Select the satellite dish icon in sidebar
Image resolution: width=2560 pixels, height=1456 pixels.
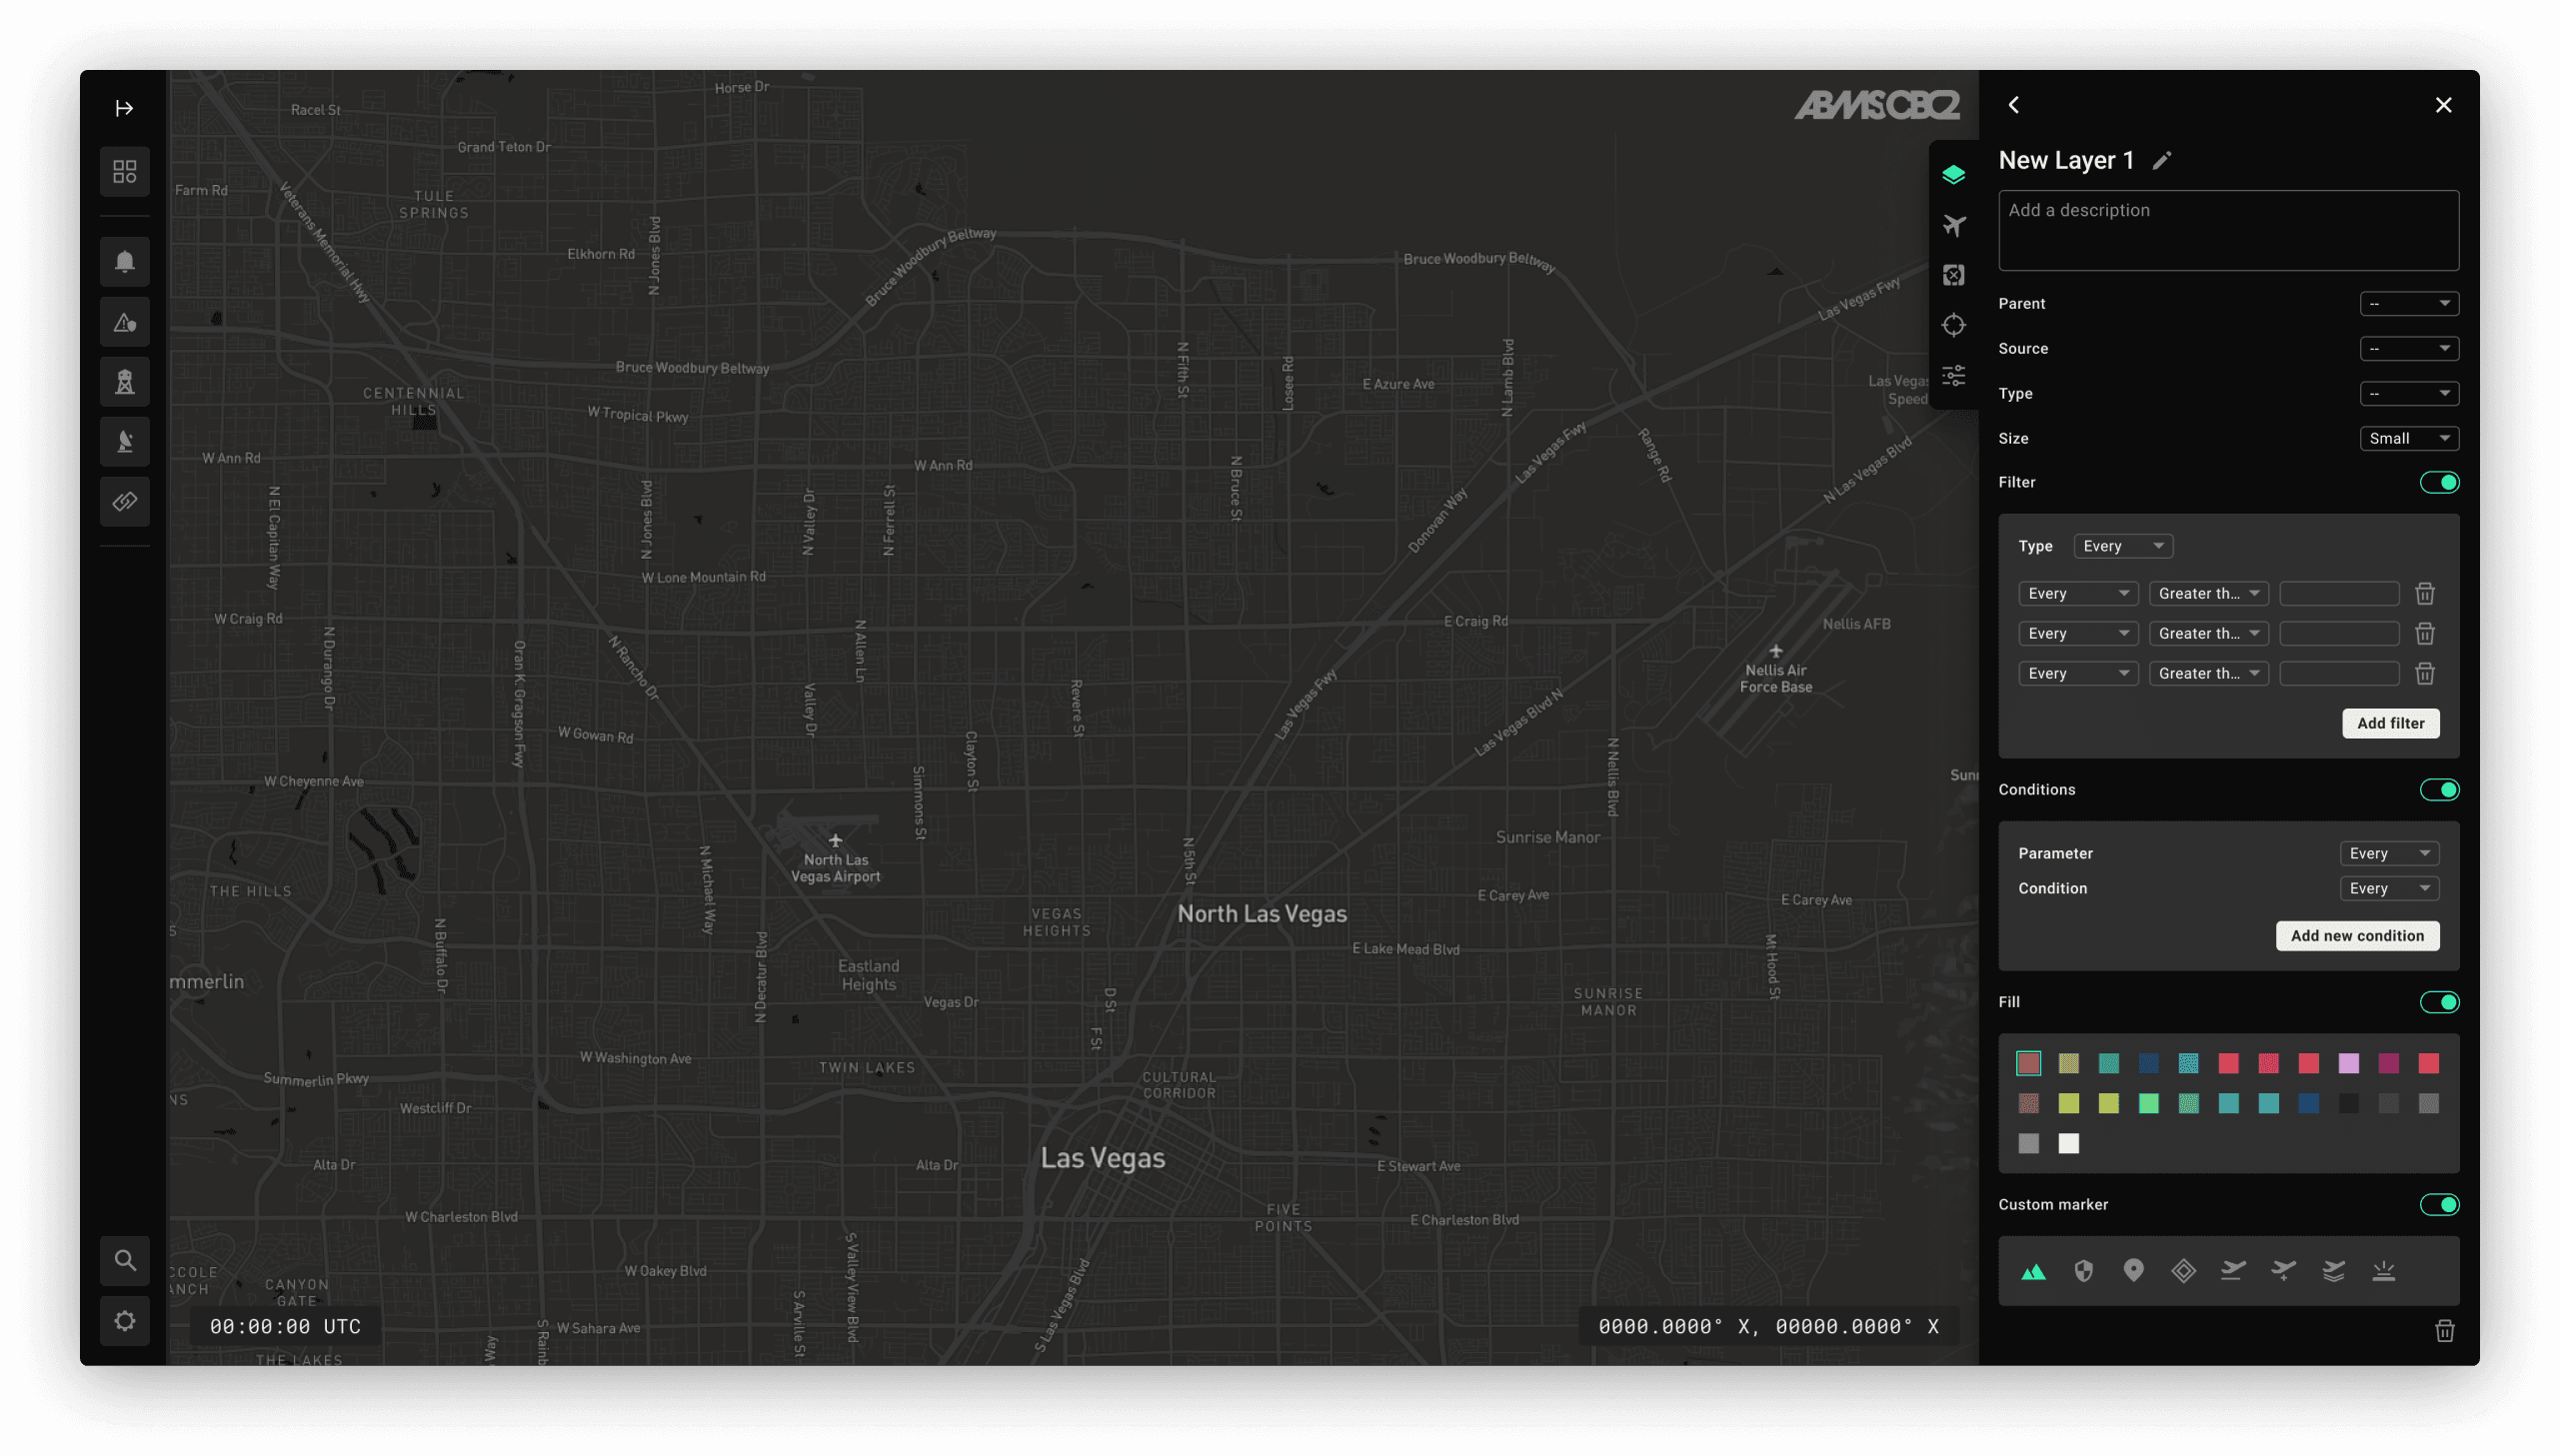pos(124,441)
